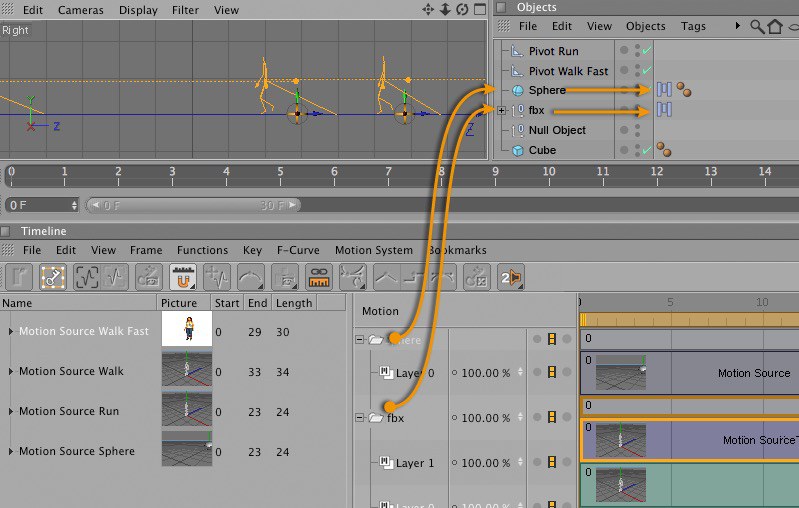Screen dimensions: 799x508
Task: Expand Motion Source Walk Fast entry
Action: pos(11,331)
